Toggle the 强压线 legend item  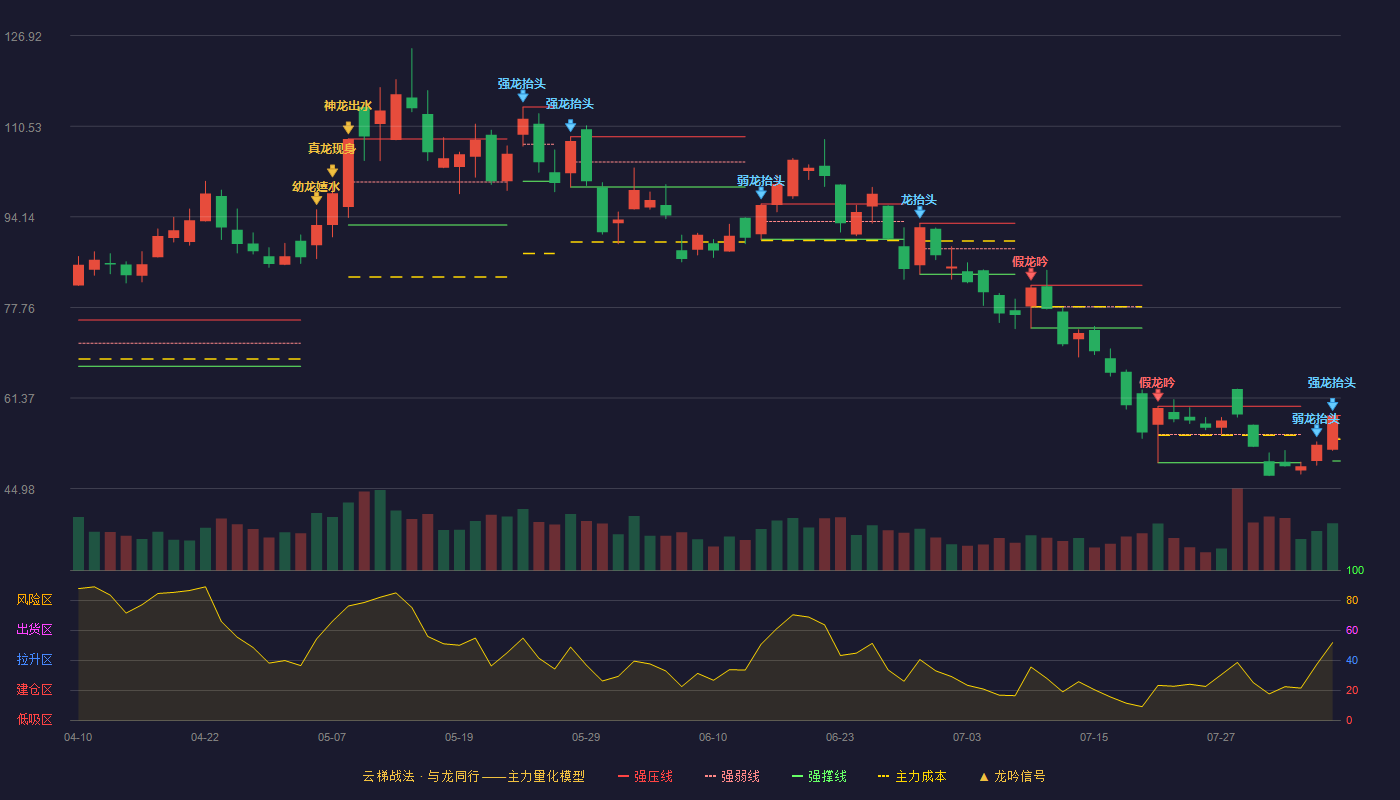click(645, 776)
